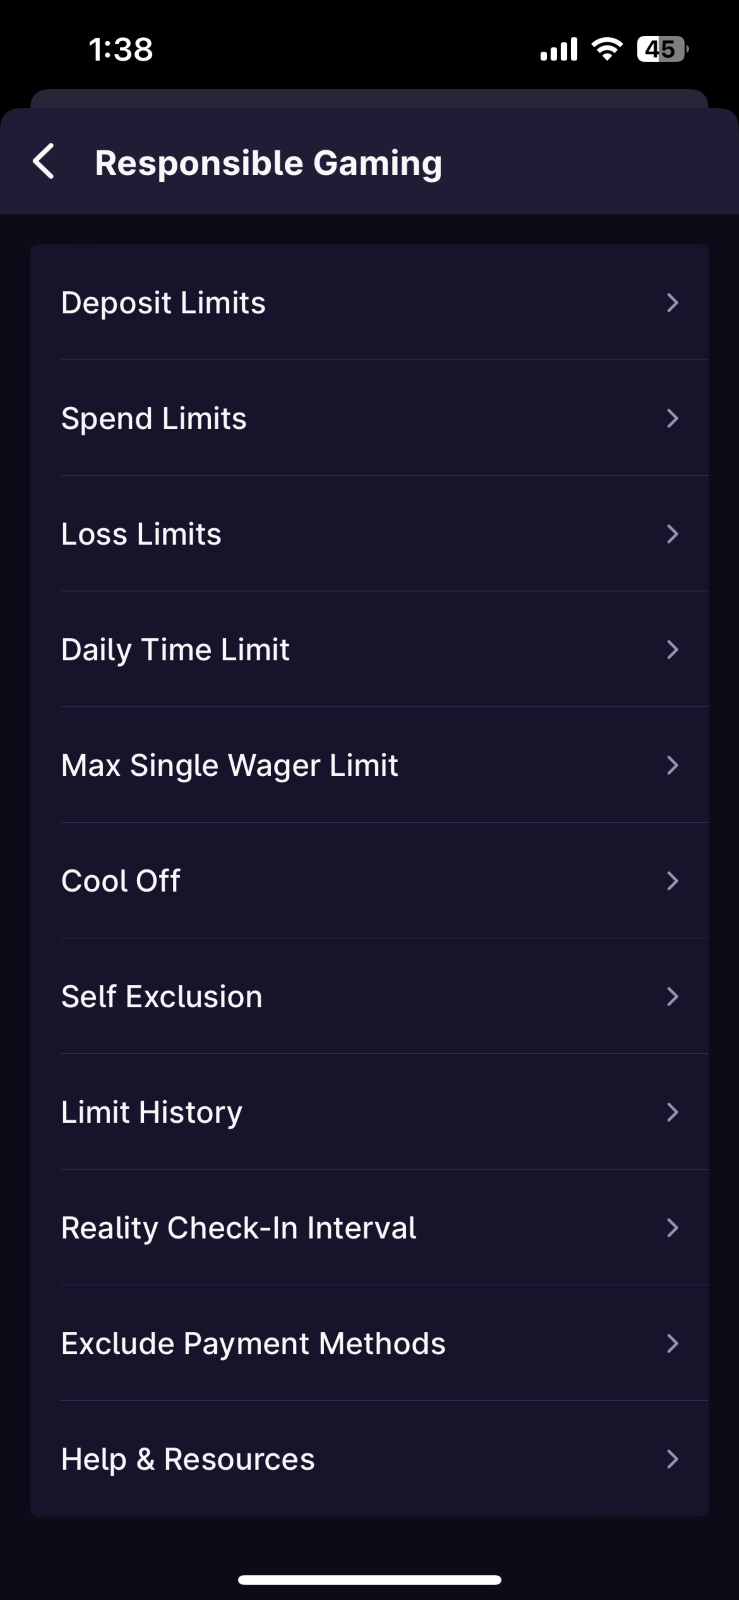The width and height of the screenshot is (739, 1600).
Task: Tap chevron on Cool Off row
Action: click(672, 881)
